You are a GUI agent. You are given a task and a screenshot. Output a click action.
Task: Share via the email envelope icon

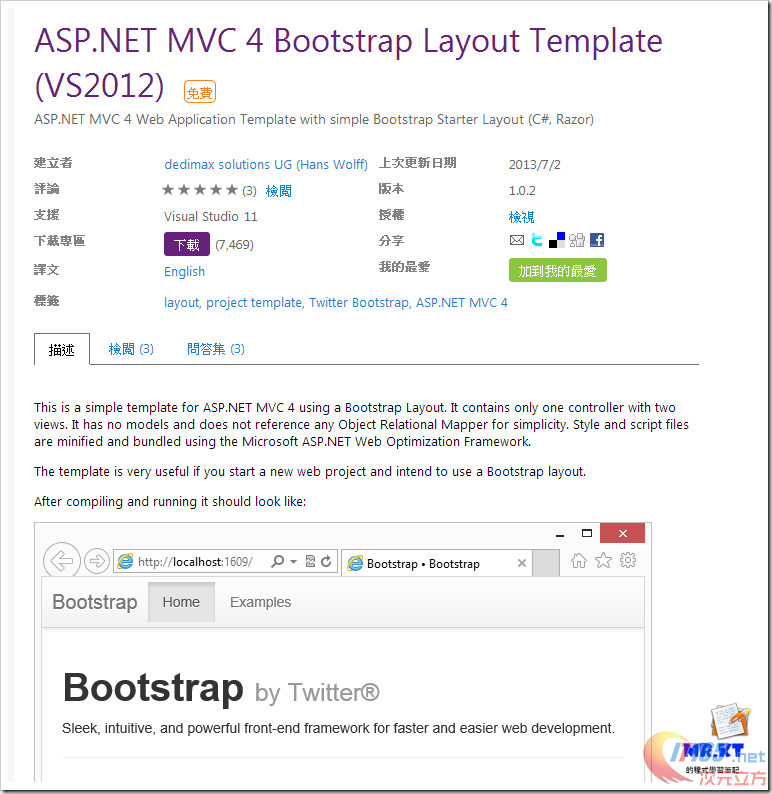pyautogui.click(x=517, y=240)
